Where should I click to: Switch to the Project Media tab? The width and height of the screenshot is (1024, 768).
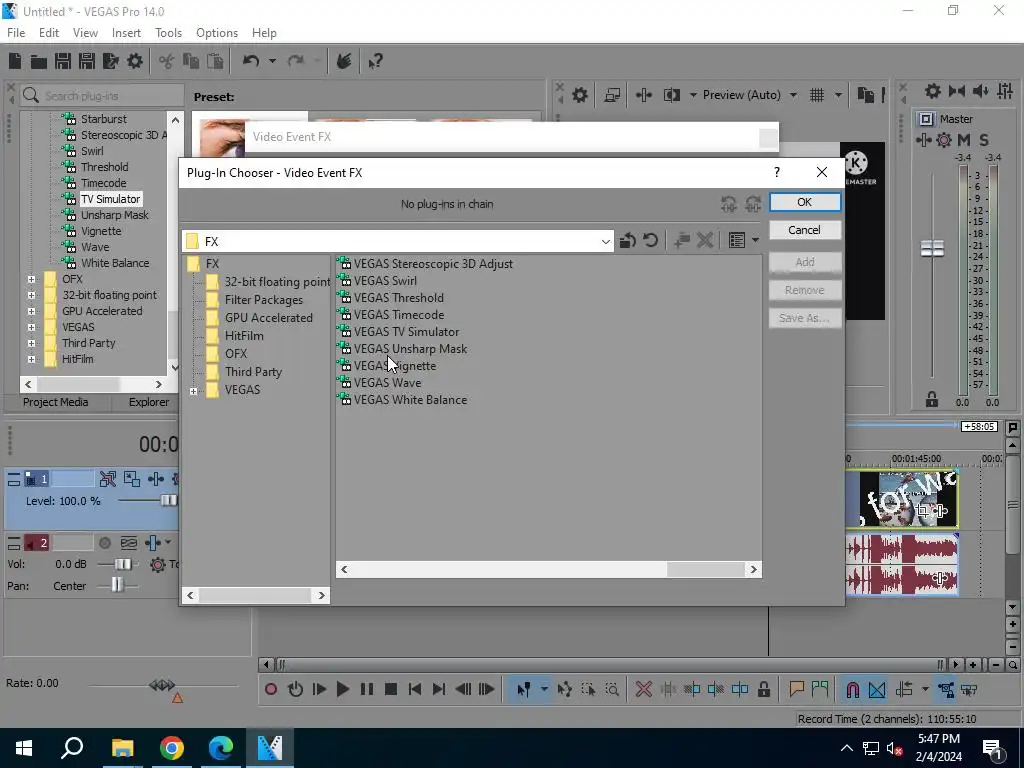(x=56, y=402)
